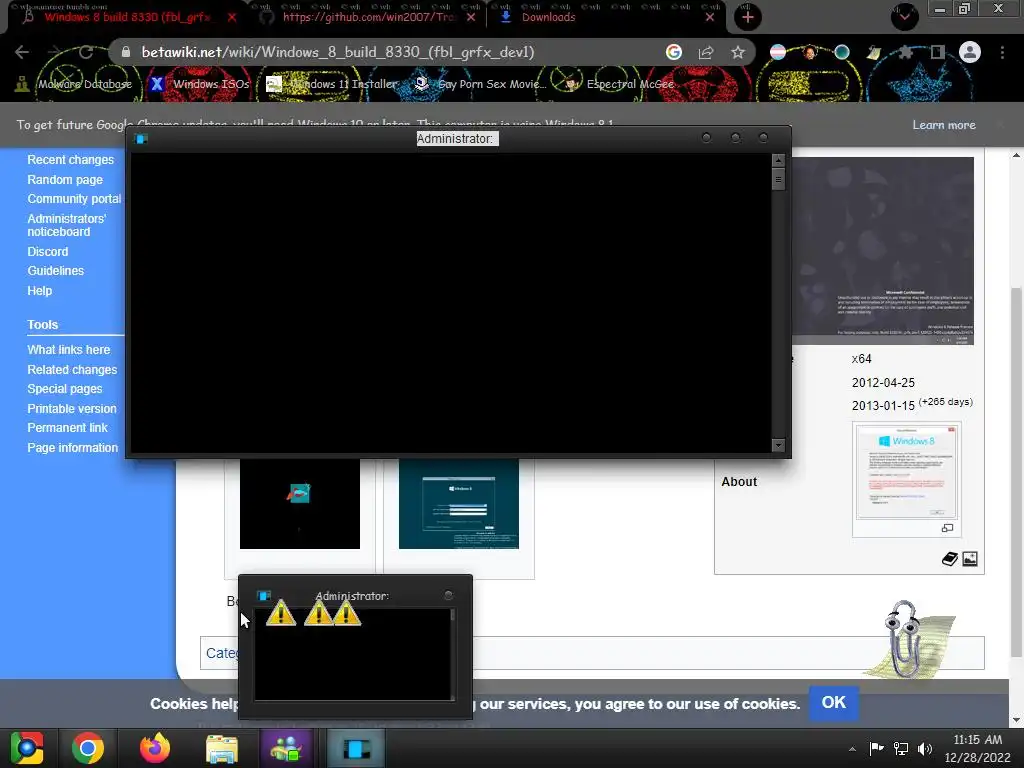1024x768 pixels.
Task: Open Recent changes in wiki sidebar
Action: [x=71, y=160]
